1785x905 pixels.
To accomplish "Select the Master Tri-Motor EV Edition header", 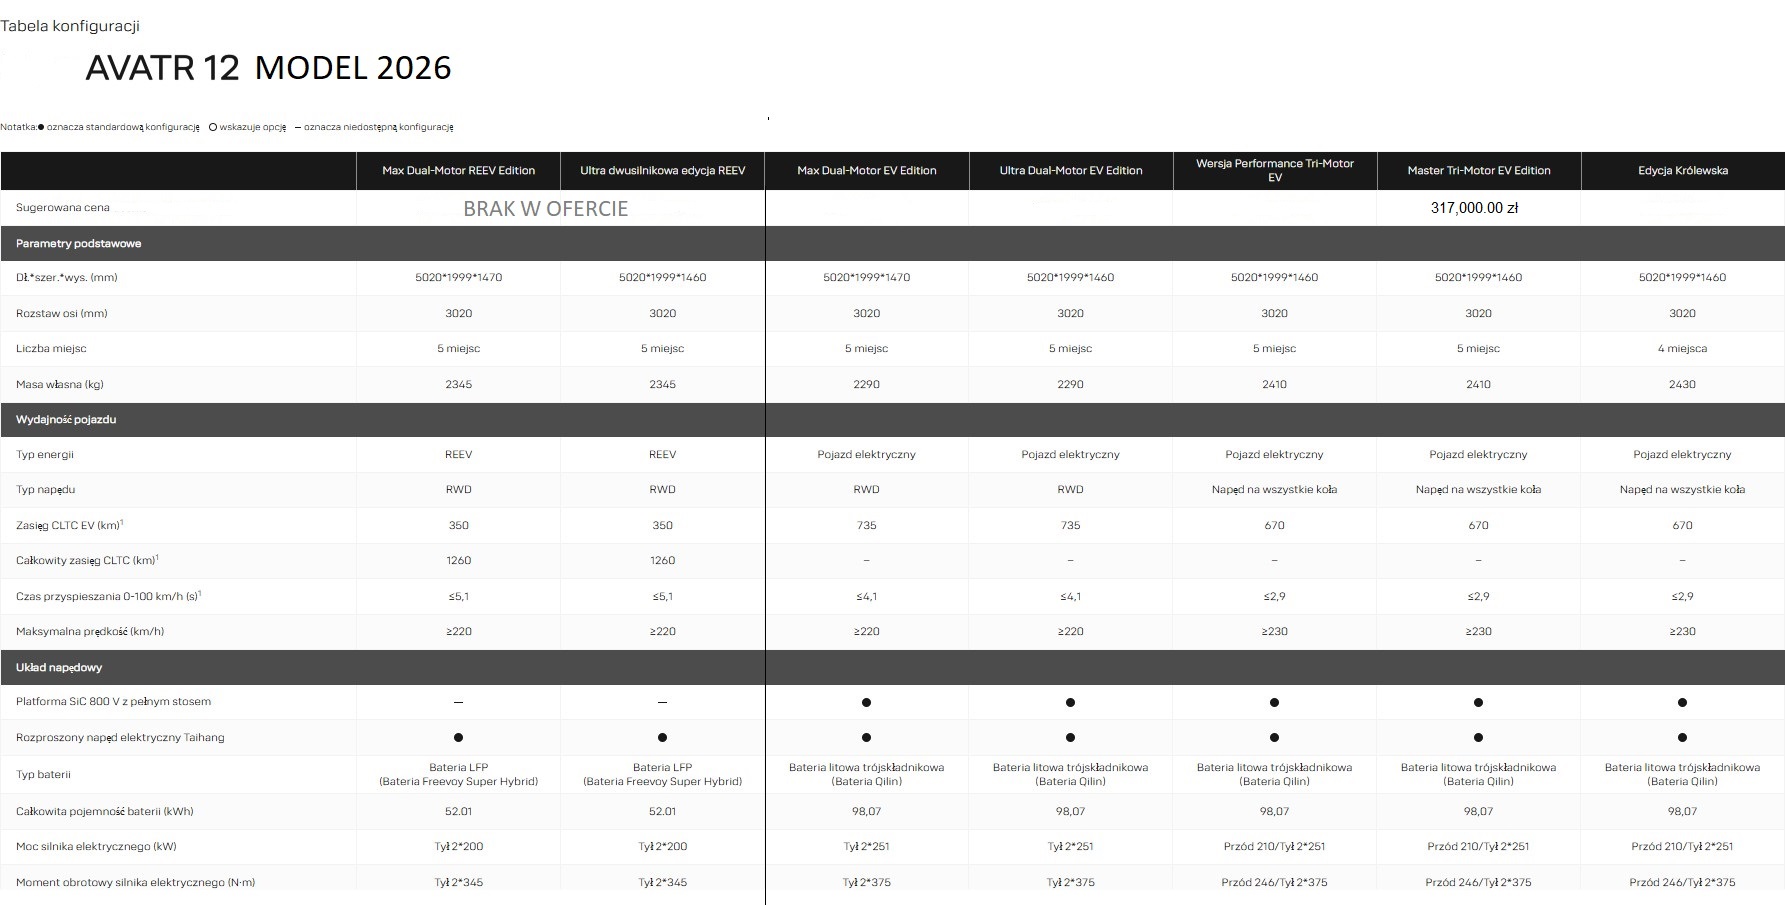I will 1478,171.
